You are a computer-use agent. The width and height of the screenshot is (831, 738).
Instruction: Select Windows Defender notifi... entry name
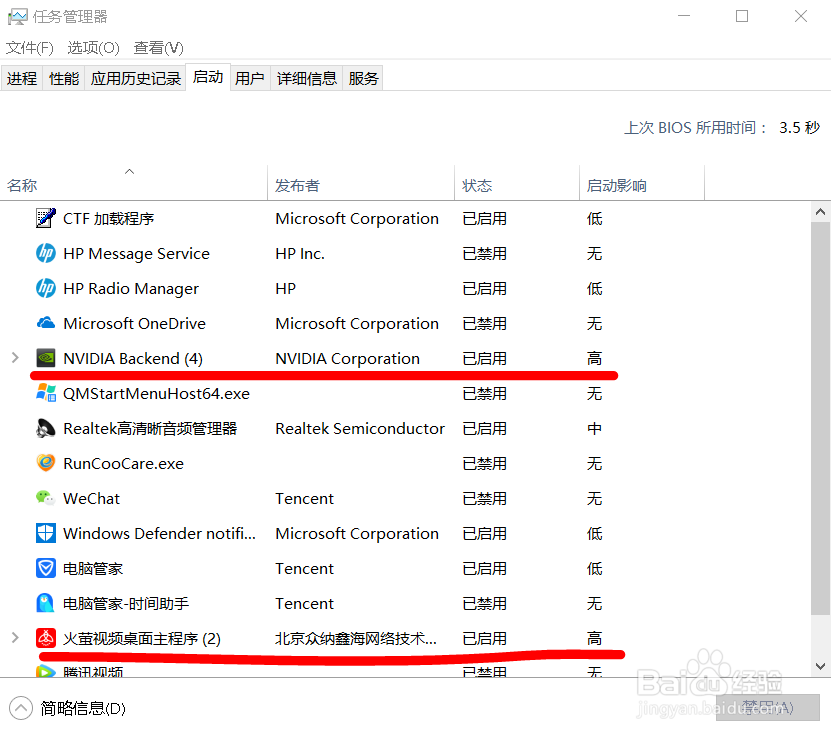(x=160, y=533)
